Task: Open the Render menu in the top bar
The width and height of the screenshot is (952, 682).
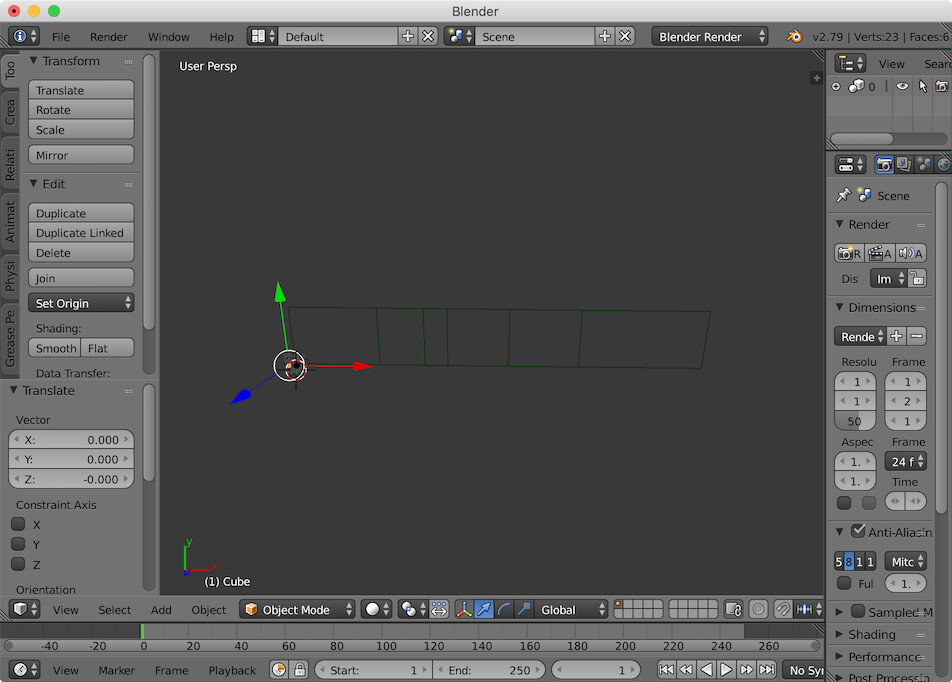Action: (109, 37)
